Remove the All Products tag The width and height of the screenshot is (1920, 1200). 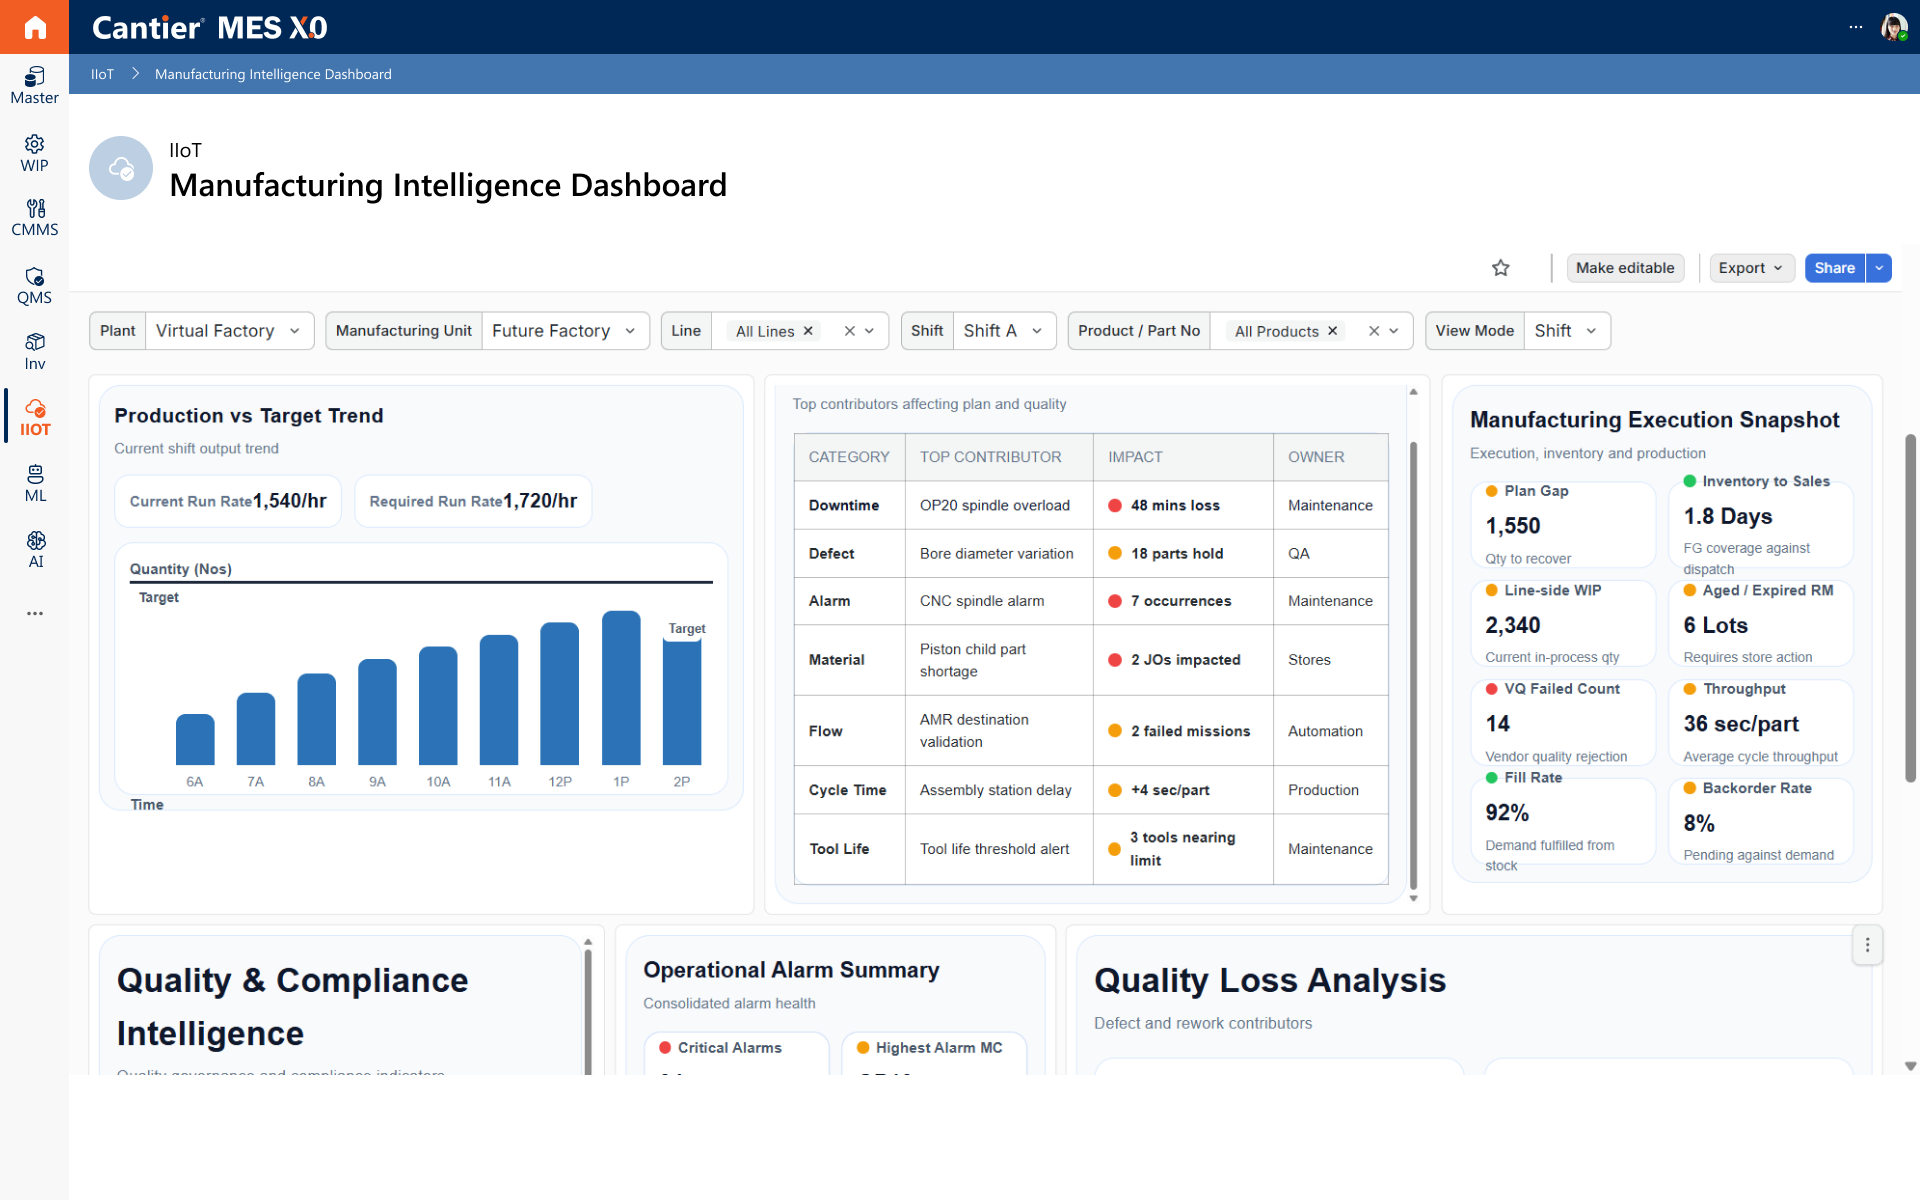1332,331
